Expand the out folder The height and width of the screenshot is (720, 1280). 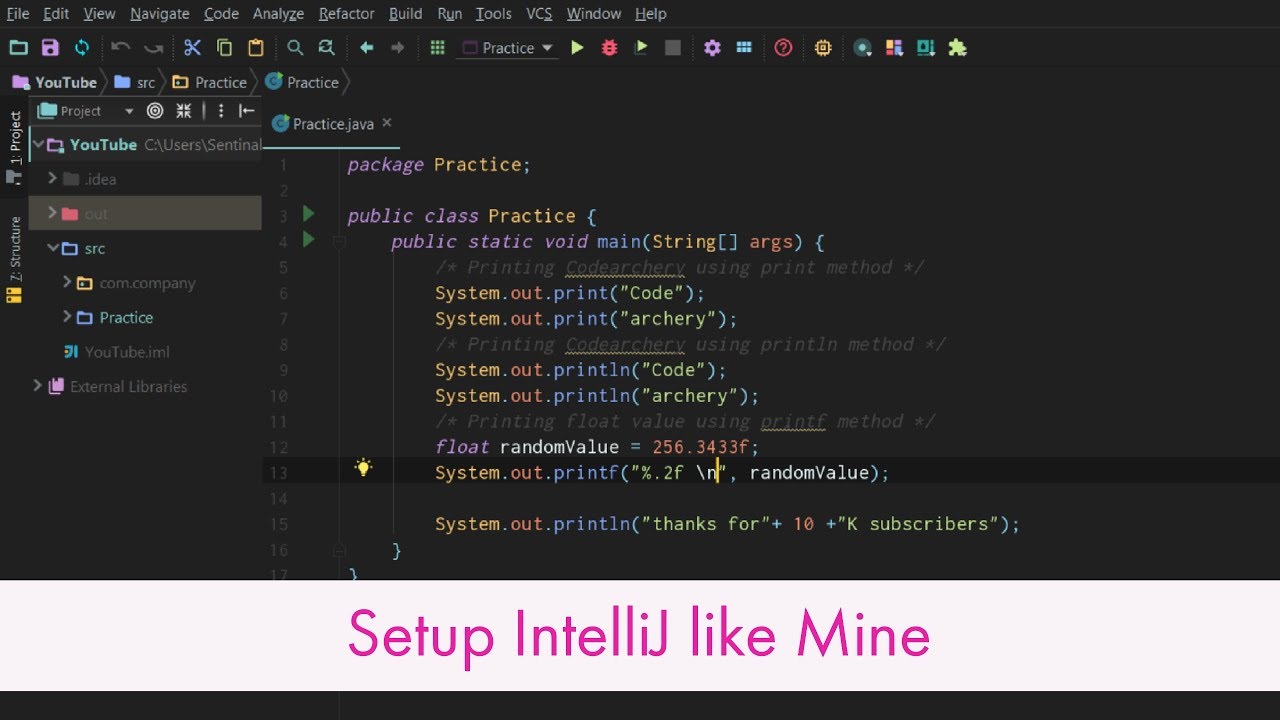(x=53, y=213)
